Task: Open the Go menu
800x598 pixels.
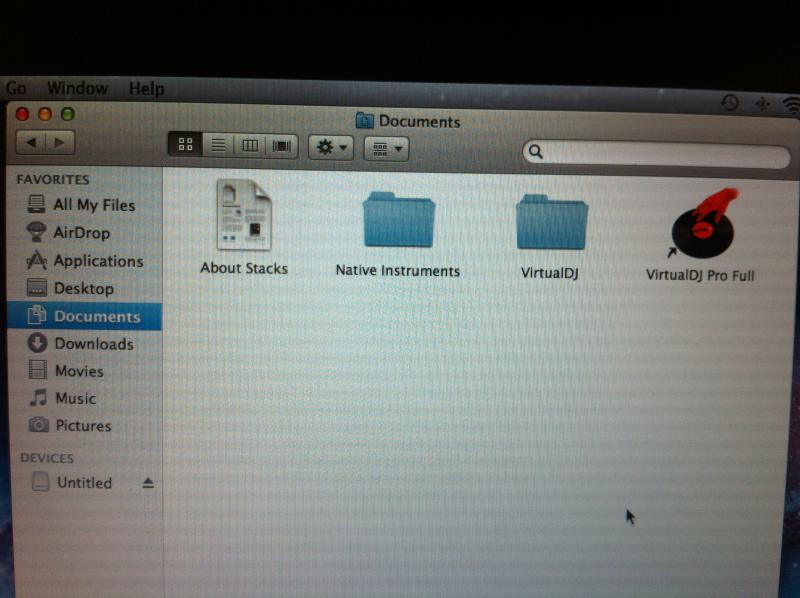Action: [16, 88]
